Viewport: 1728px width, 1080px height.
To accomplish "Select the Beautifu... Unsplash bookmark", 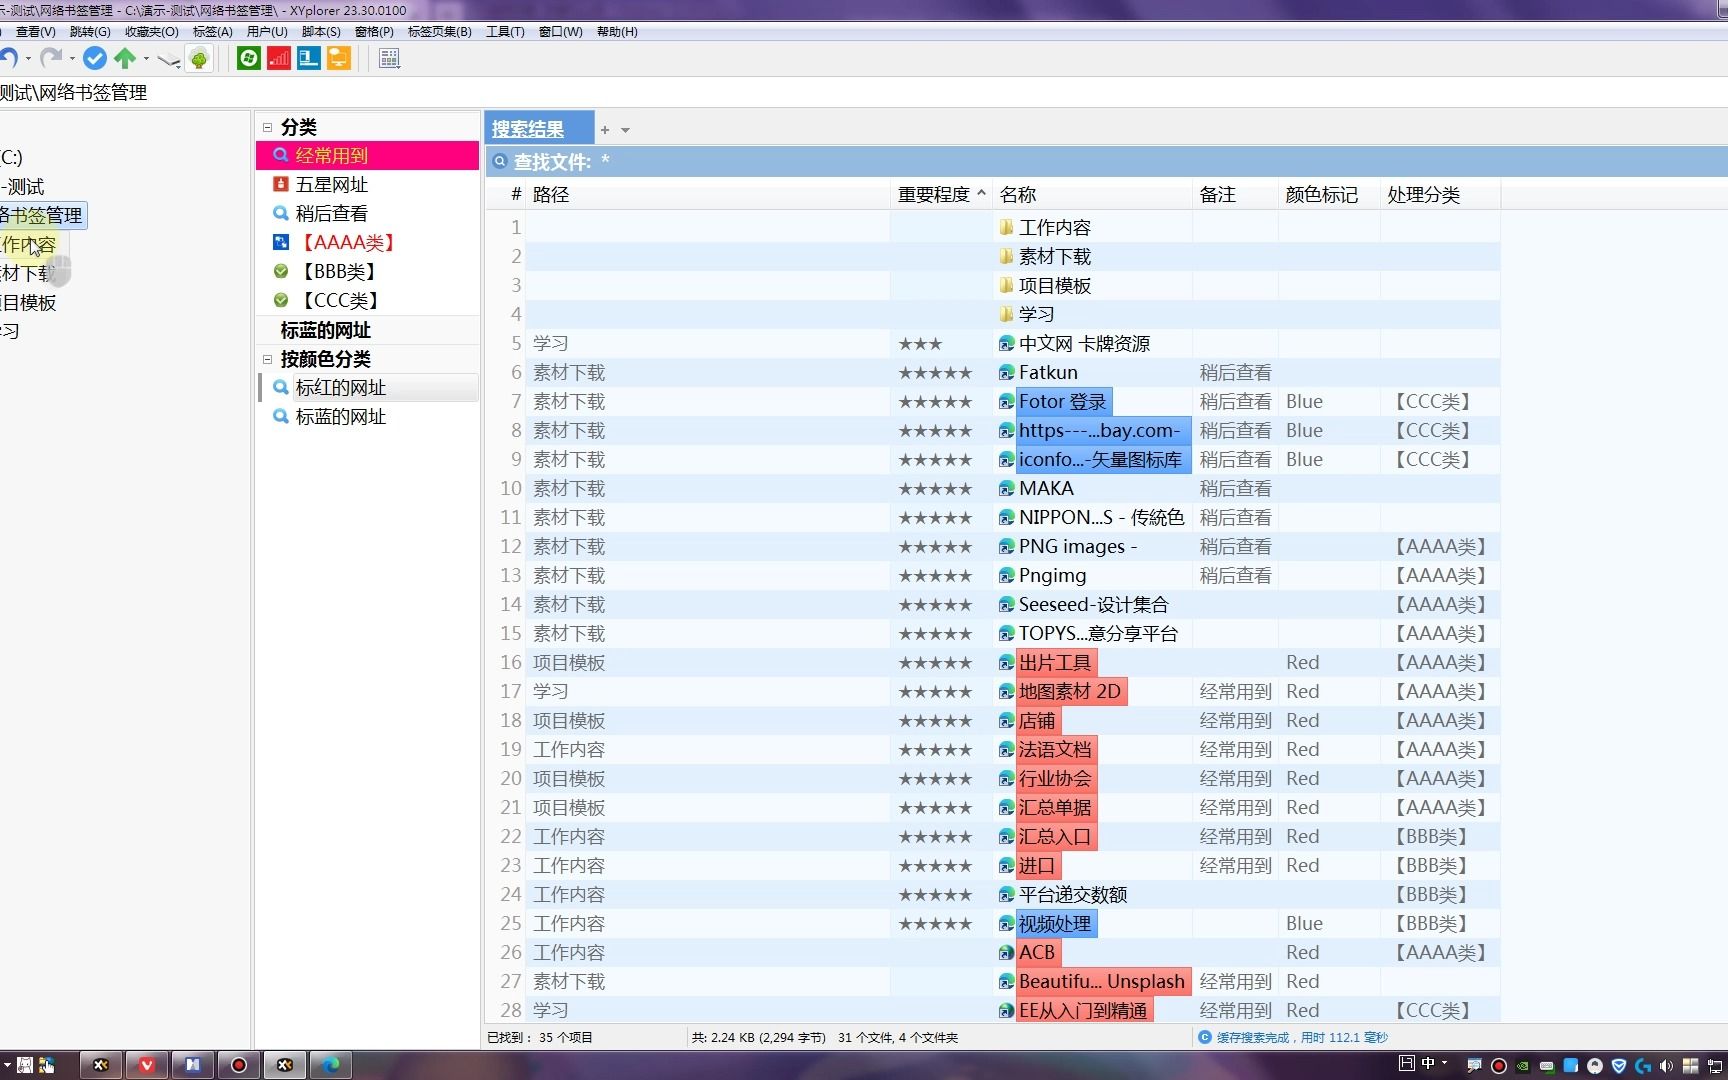I will [x=1102, y=982].
